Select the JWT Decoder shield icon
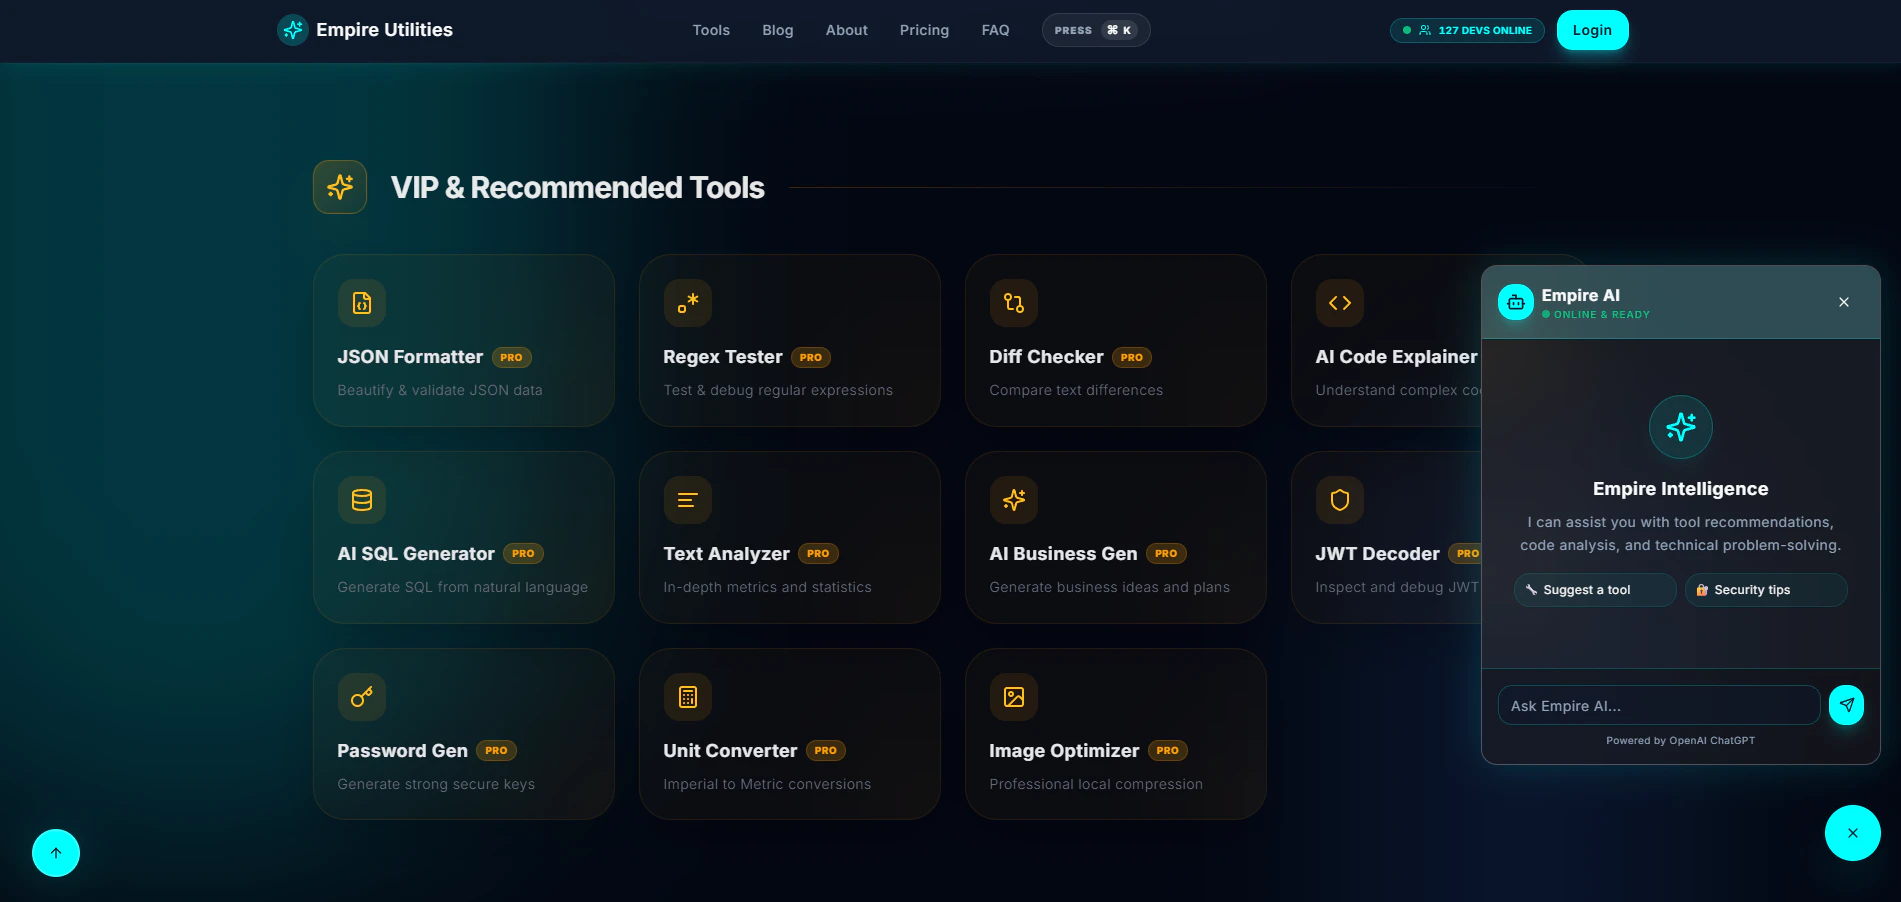Viewport: 1901px width, 902px height. 1339,499
